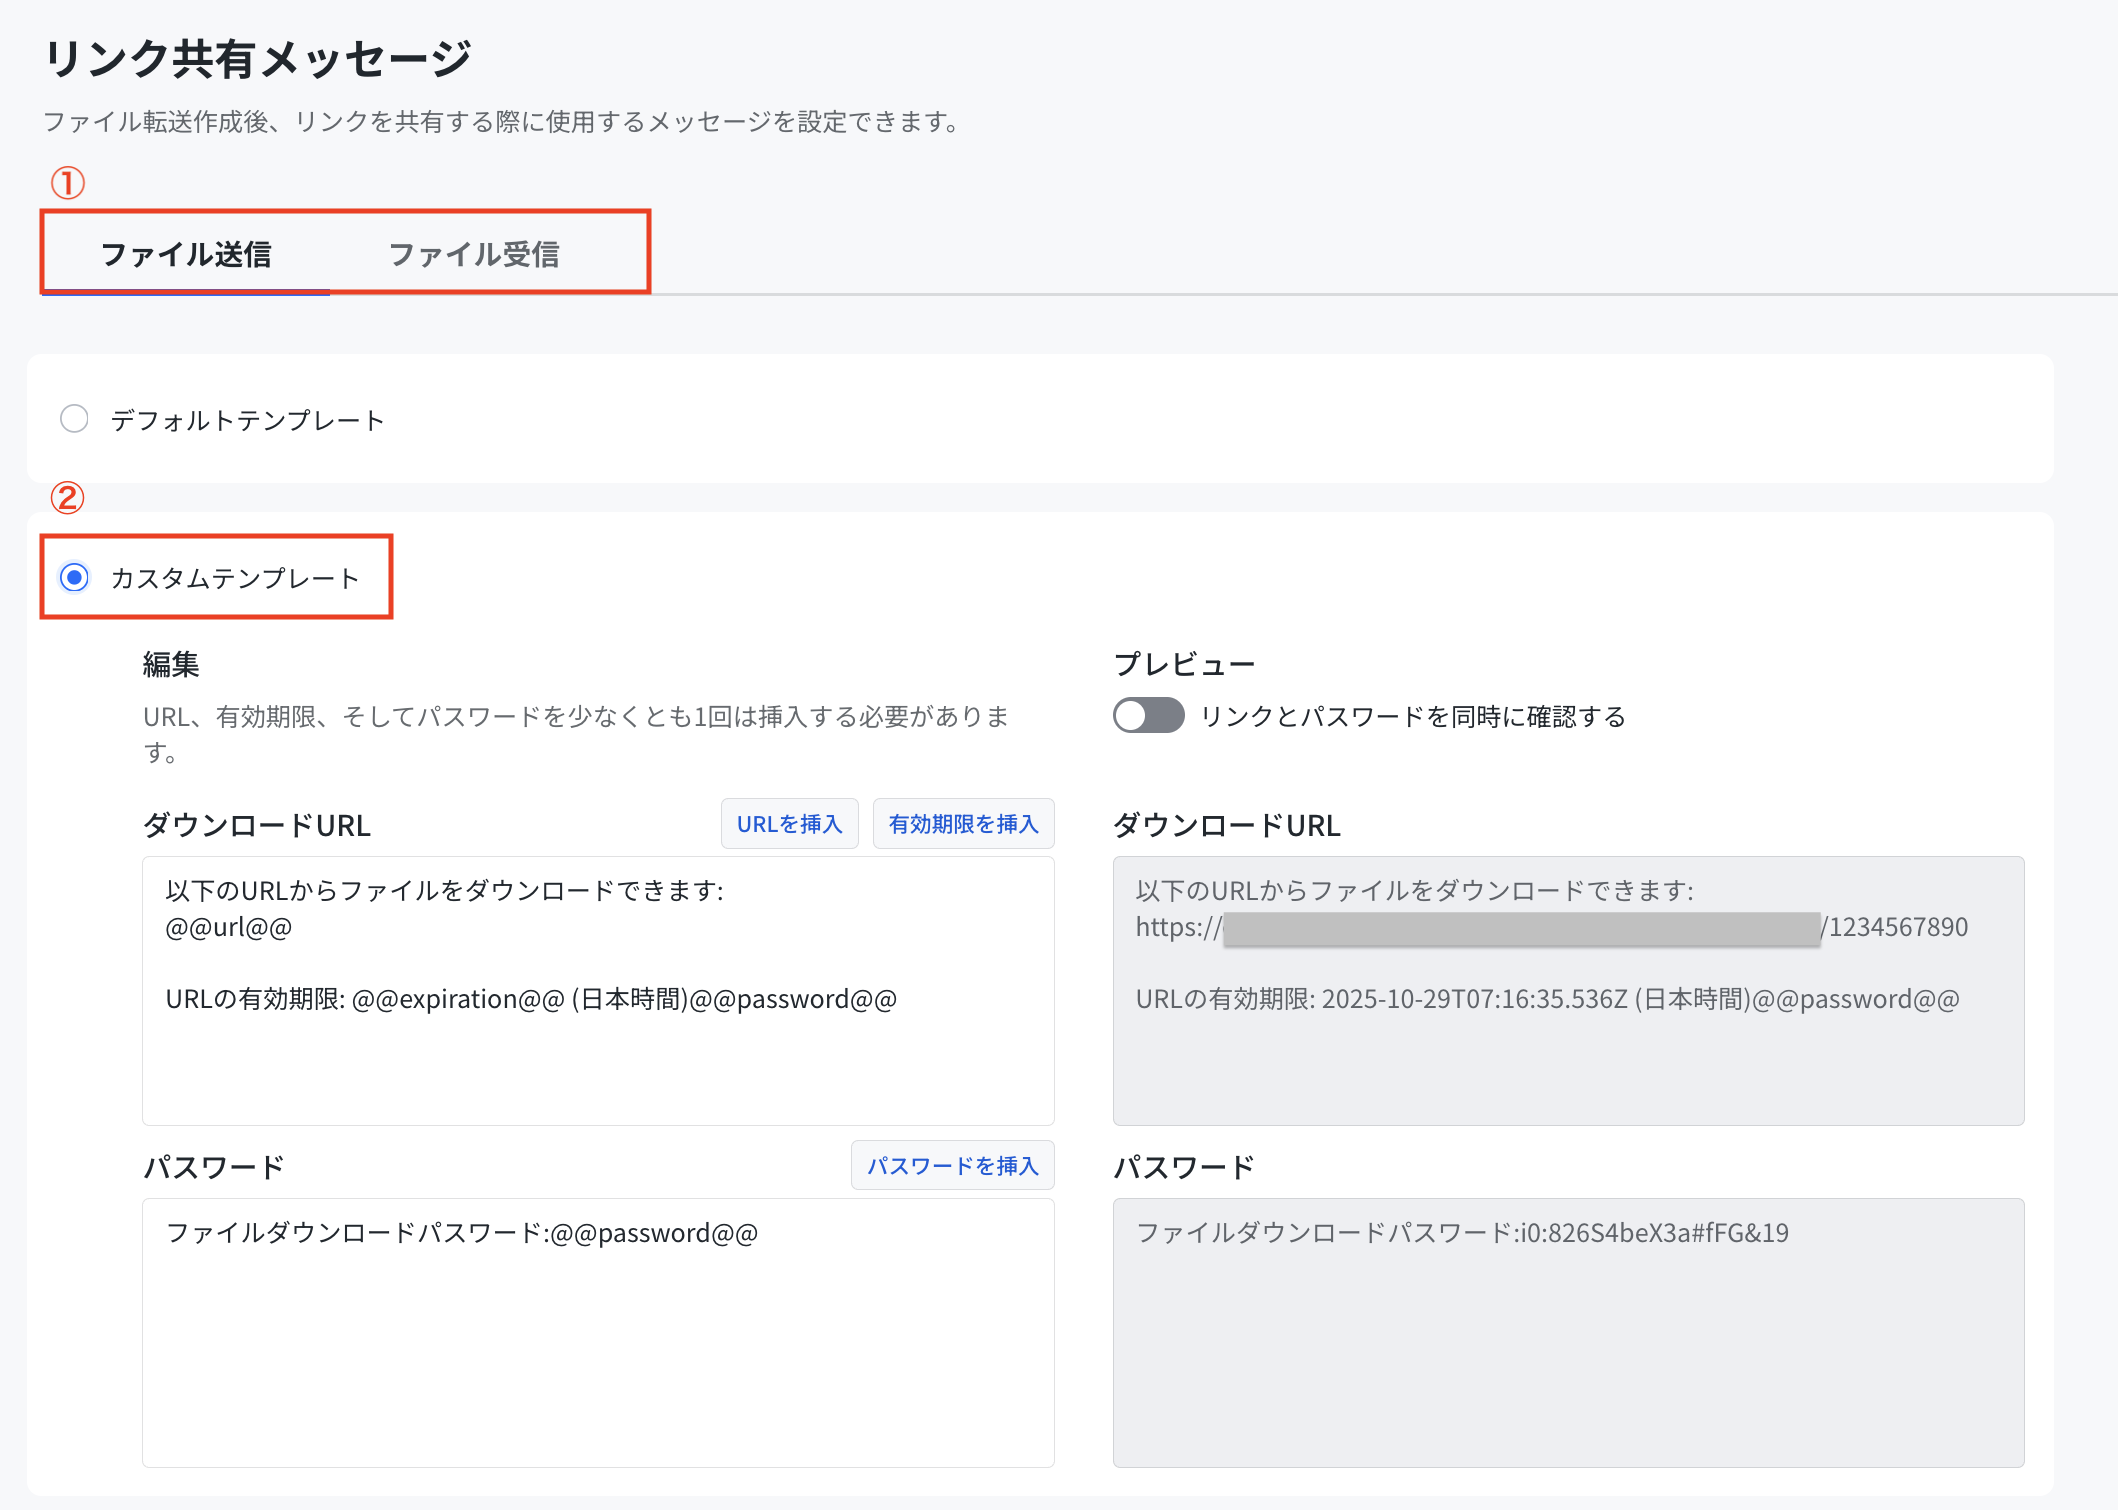Click the パスワード label above the edit field
2118x1510 pixels.
214,1167
